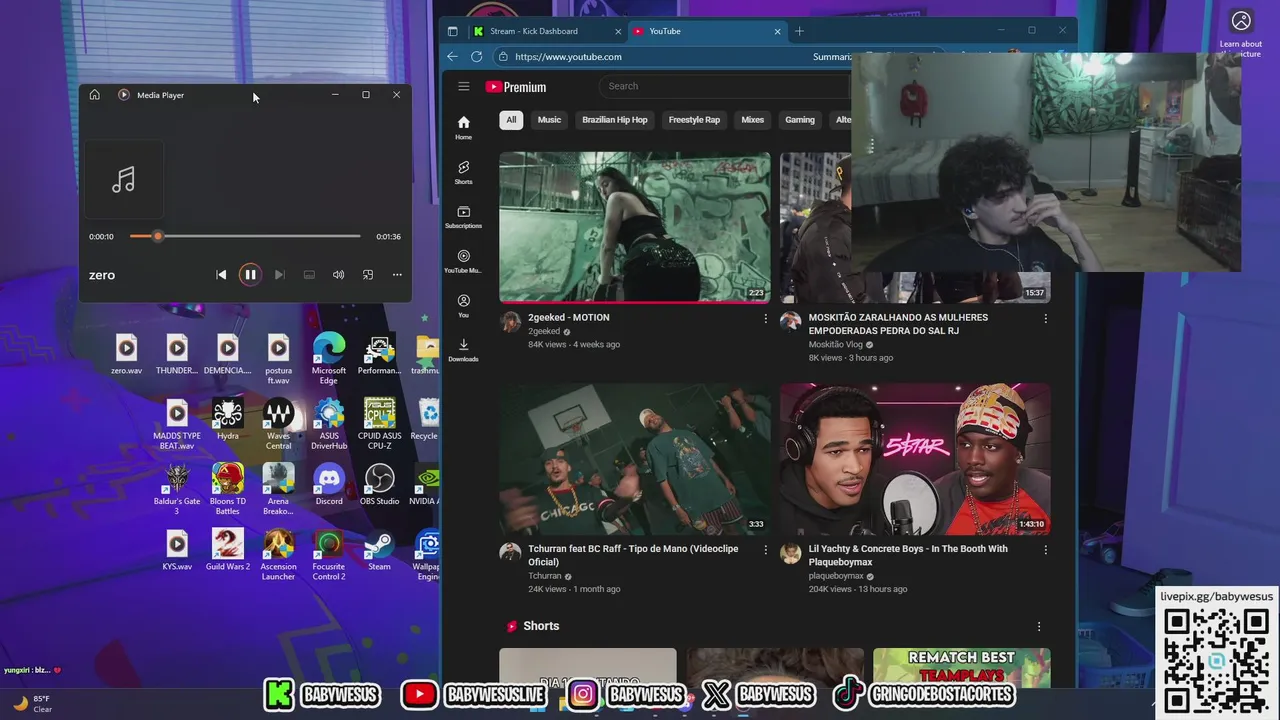The width and height of the screenshot is (1280, 720).
Task: Open Focusrite Control 2 shortcut
Action: click(329, 555)
